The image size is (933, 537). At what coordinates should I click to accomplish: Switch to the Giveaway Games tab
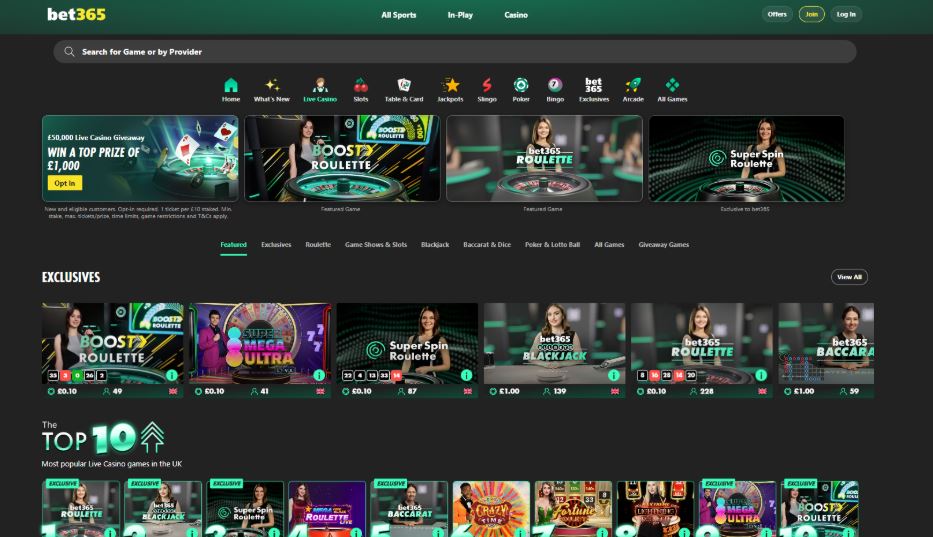pyautogui.click(x=663, y=245)
